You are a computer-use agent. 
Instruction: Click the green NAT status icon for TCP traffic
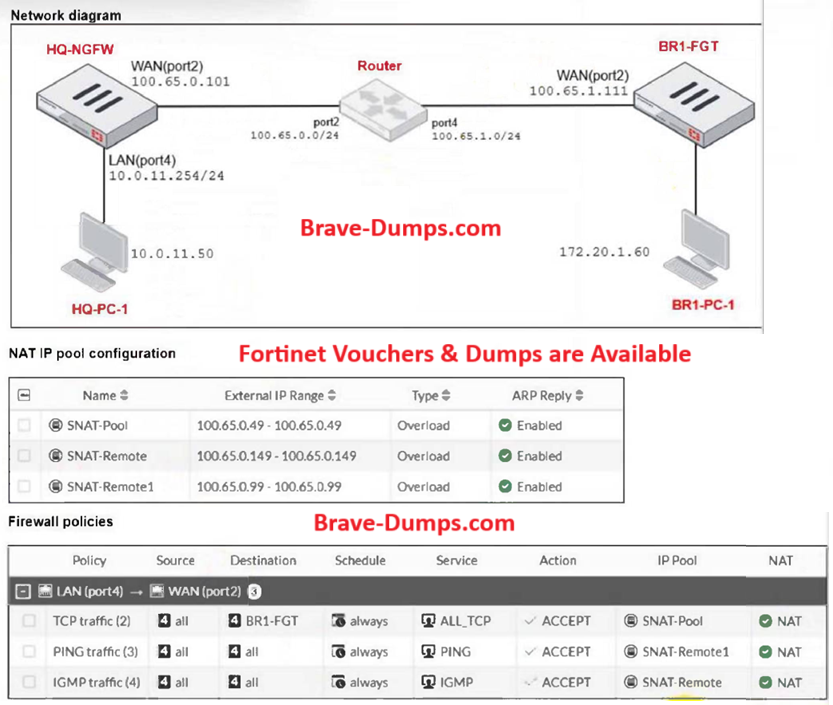point(764,621)
